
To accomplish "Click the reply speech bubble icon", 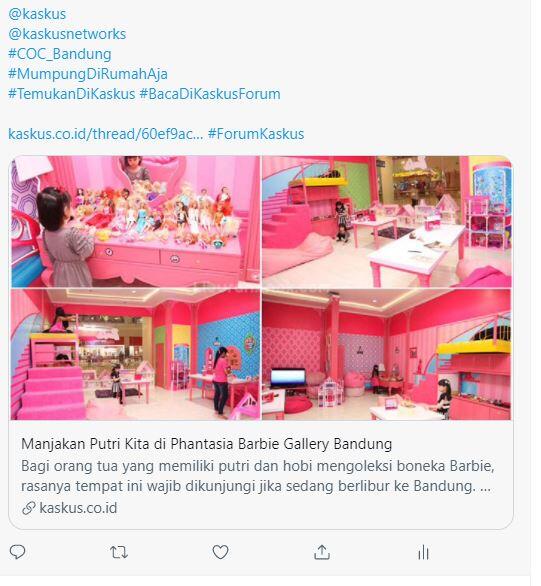I will pos(17,552).
